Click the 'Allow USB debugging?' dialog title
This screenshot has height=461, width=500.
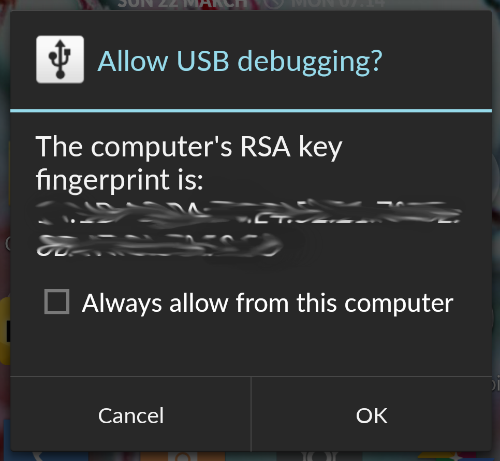tap(240, 62)
